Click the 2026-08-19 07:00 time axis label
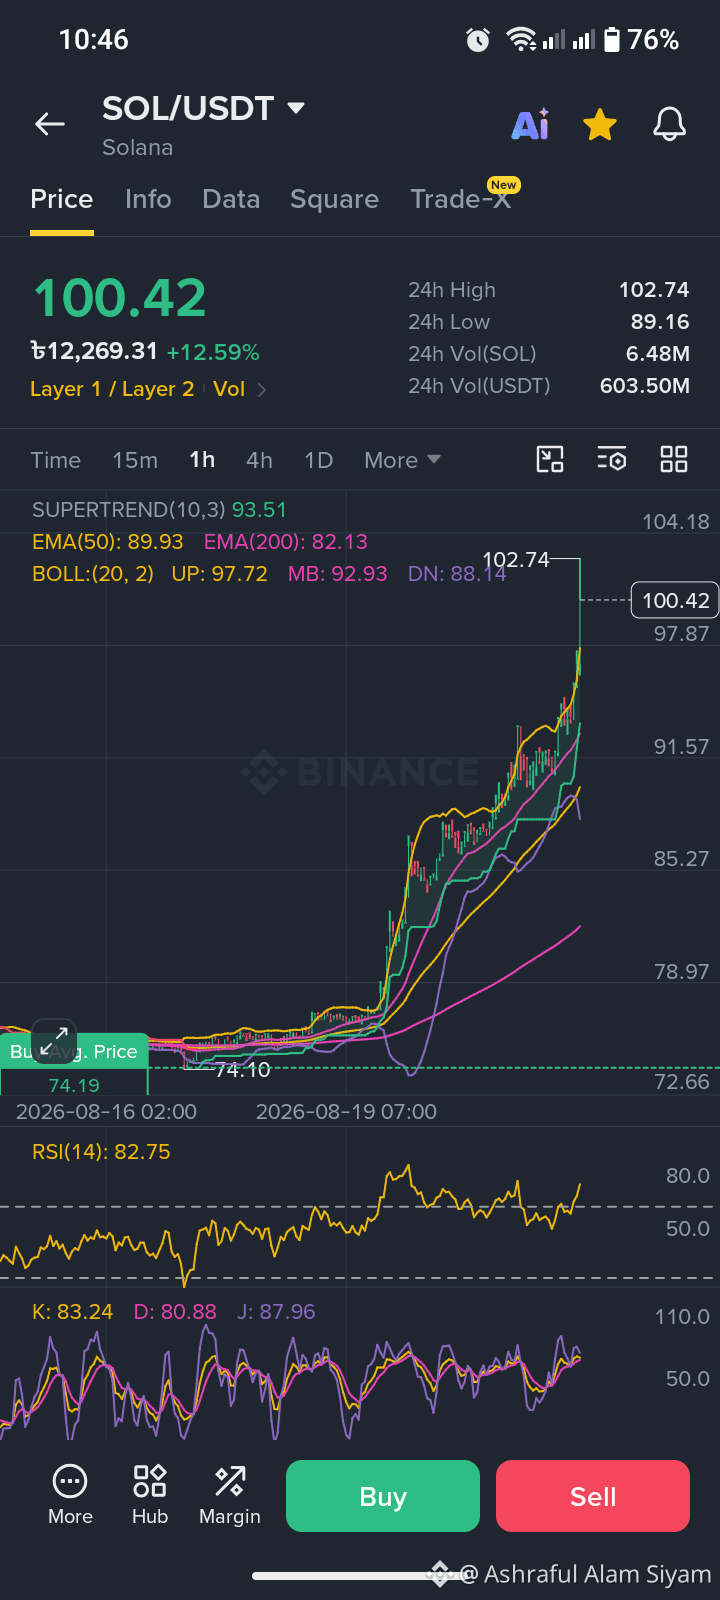The image size is (720, 1600). coord(346,1112)
